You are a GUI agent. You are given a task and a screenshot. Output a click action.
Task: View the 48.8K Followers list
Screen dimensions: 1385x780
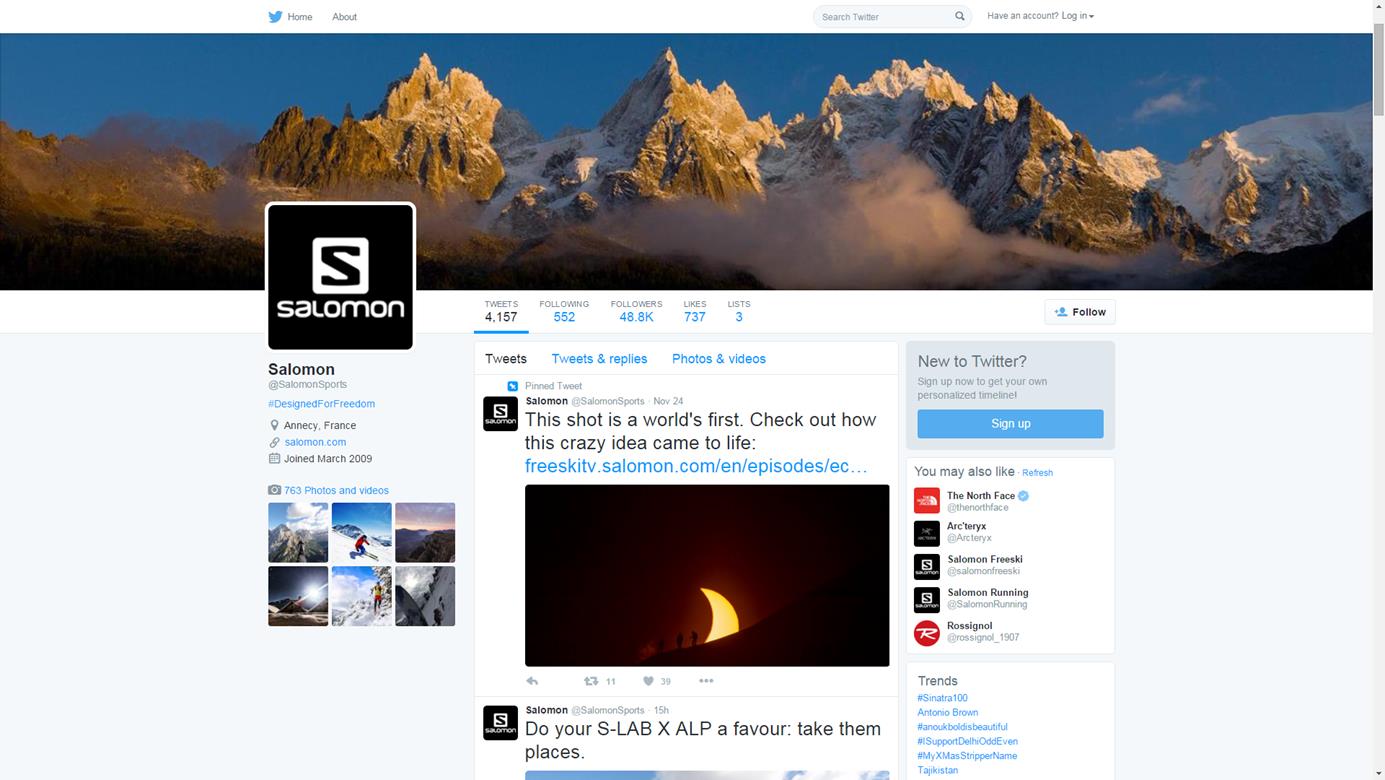click(x=636, y=311)
